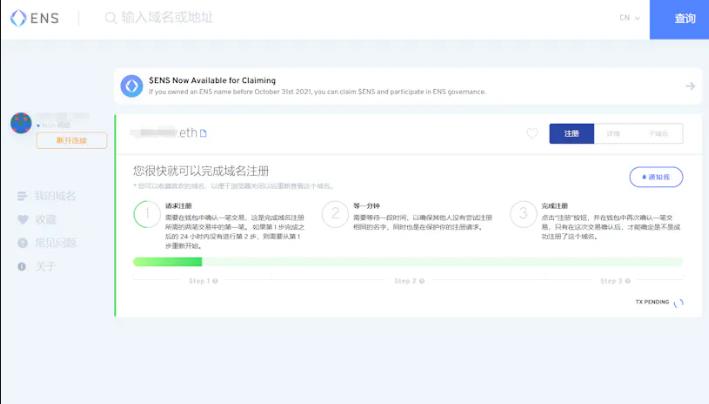The height and width of the screenshot is (404, 709).
Task: Click the orange disconnect button under avatar
Action: (x=71, y=140)
